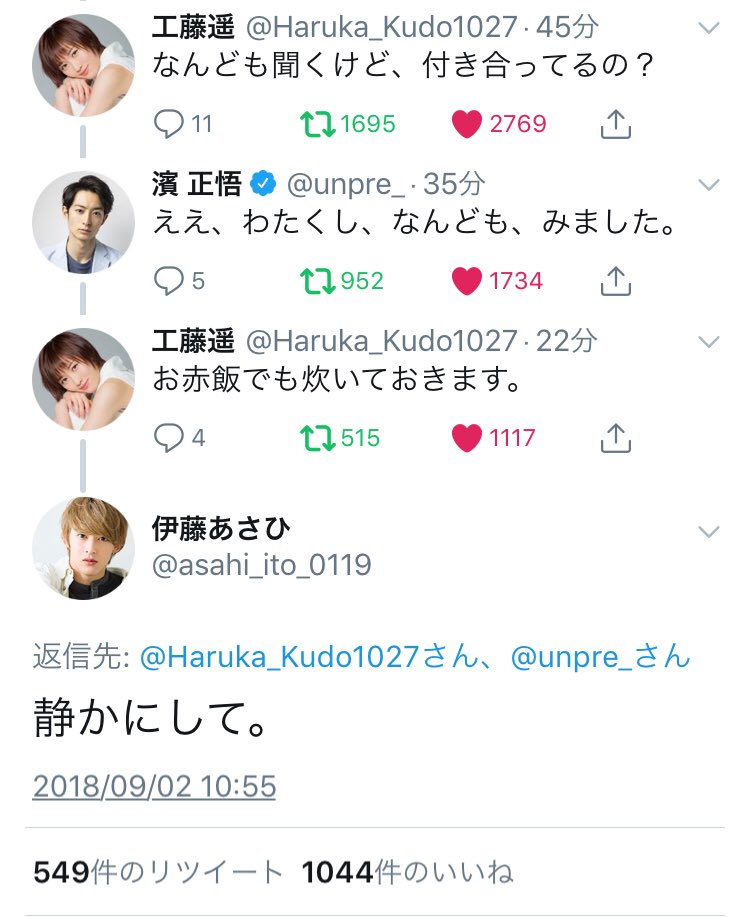Screen dimensions: 750x917
Task: Retweet the tweet with 1695 retweets
Action: pos(317,124)
